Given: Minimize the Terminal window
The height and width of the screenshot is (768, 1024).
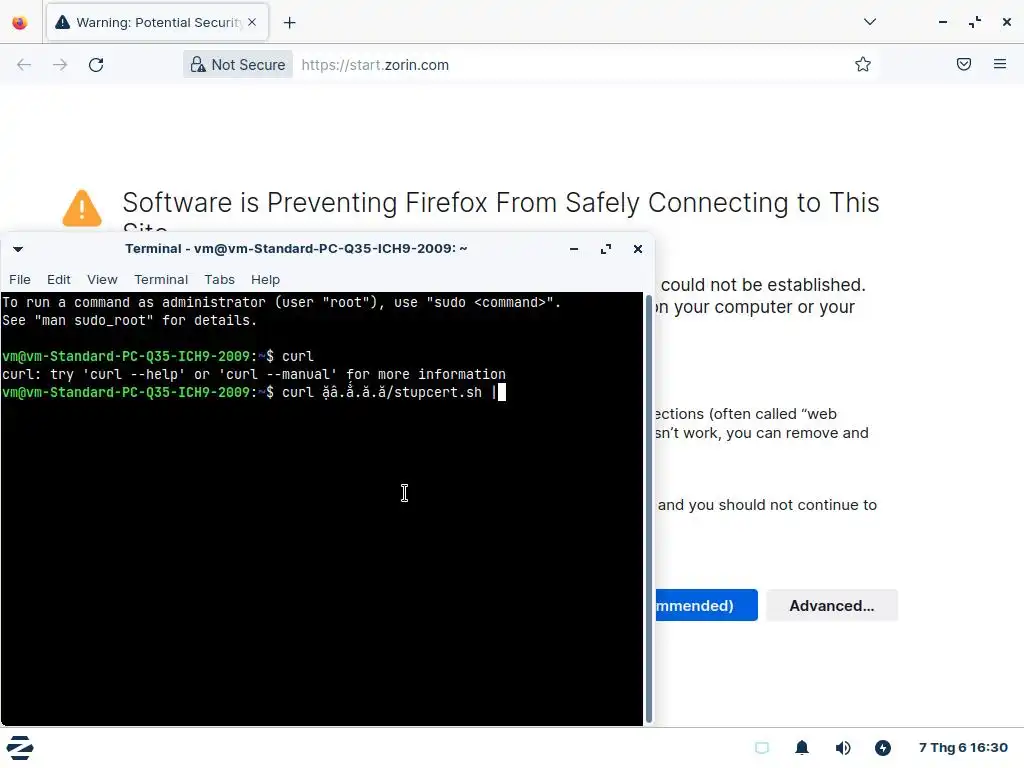Looking at the screenshot, I should (x=574, y=249).
